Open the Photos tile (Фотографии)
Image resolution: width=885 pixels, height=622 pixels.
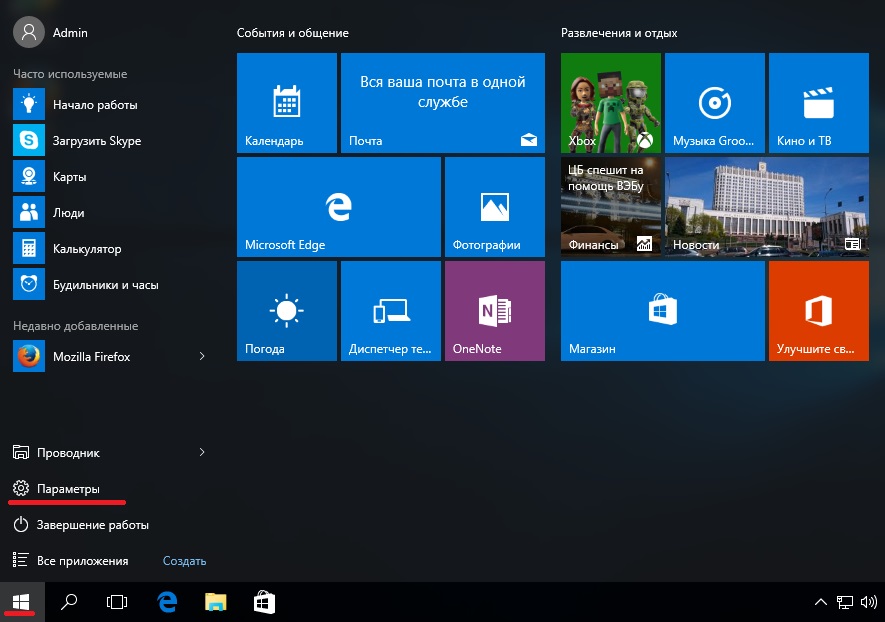494,206
